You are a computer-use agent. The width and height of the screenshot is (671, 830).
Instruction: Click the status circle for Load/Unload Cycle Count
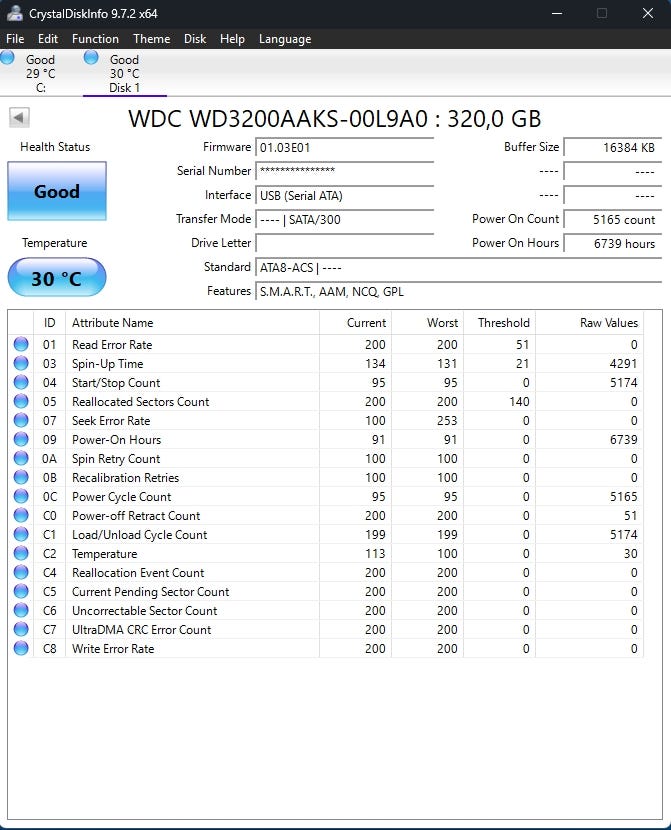click(21, 535)
